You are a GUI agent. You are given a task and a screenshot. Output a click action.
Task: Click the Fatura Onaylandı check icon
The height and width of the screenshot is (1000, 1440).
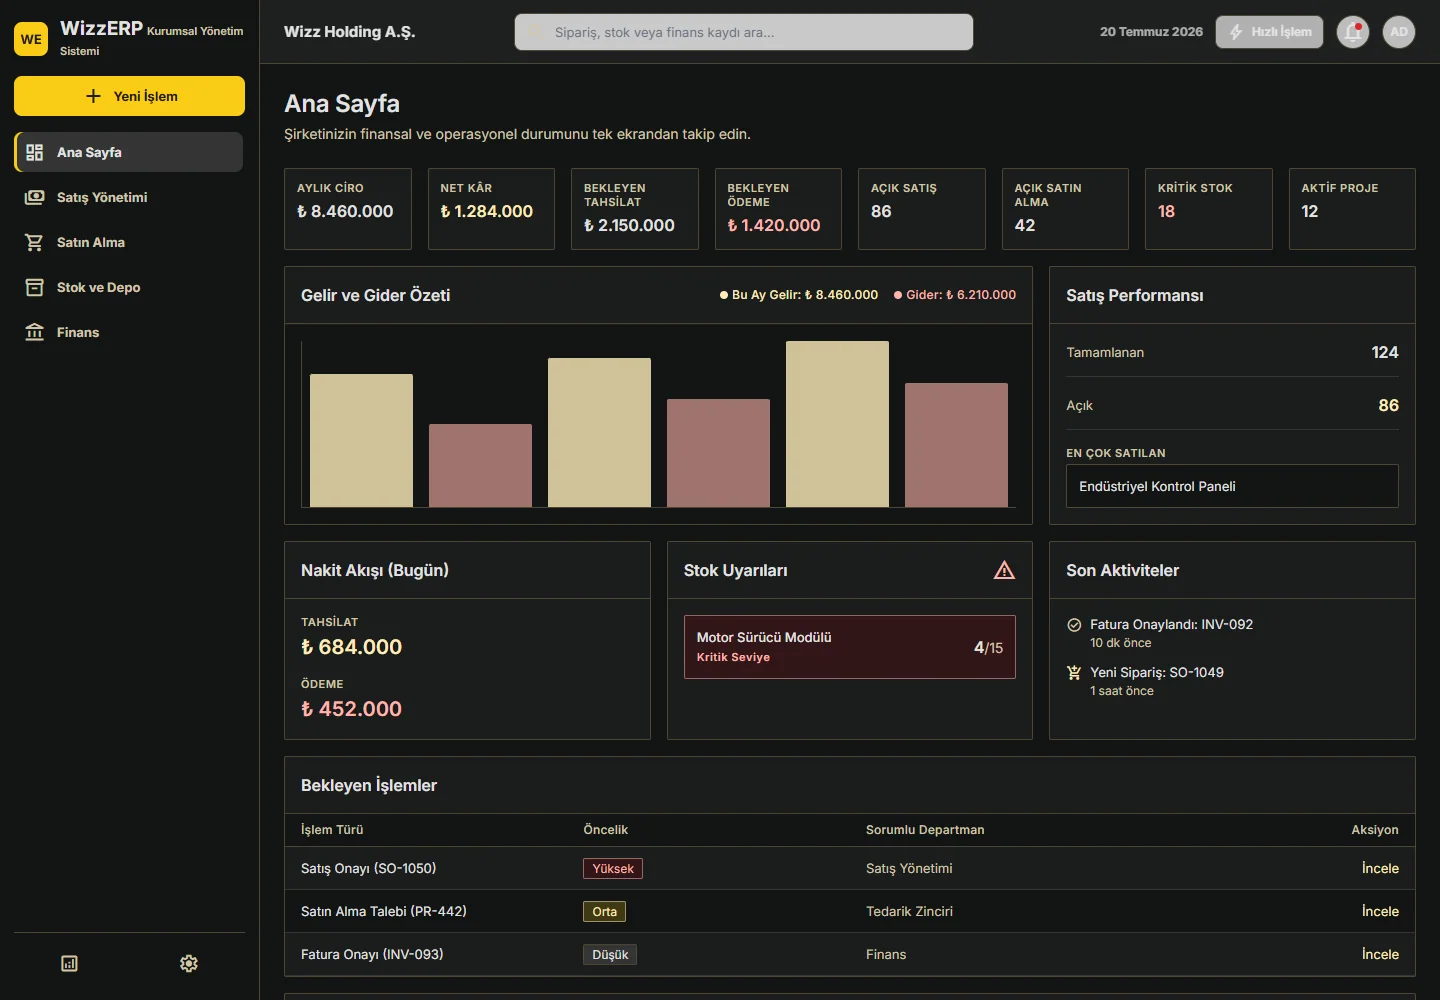pyautogui.click(x=1074, y=625)
